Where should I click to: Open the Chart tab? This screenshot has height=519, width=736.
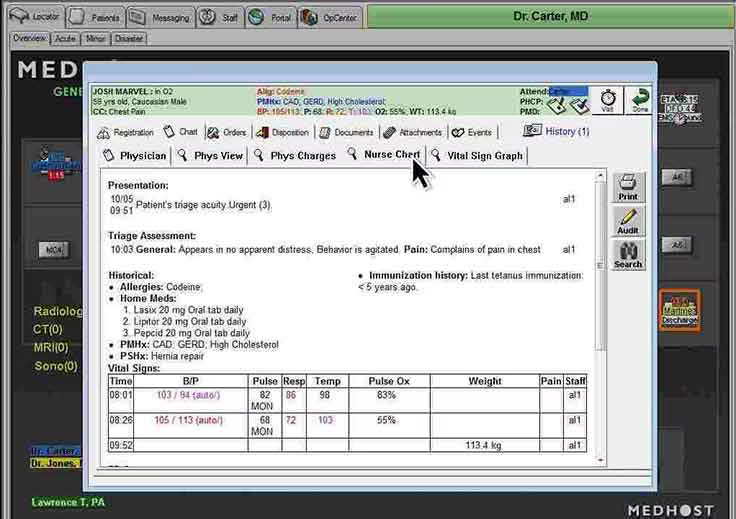pos(180,132)
